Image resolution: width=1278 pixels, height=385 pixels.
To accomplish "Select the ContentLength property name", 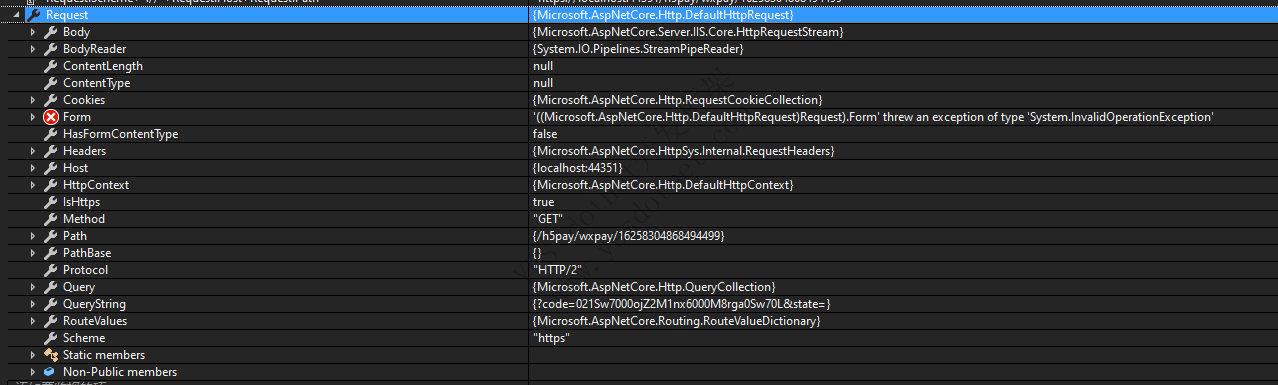I will point(103,66).
